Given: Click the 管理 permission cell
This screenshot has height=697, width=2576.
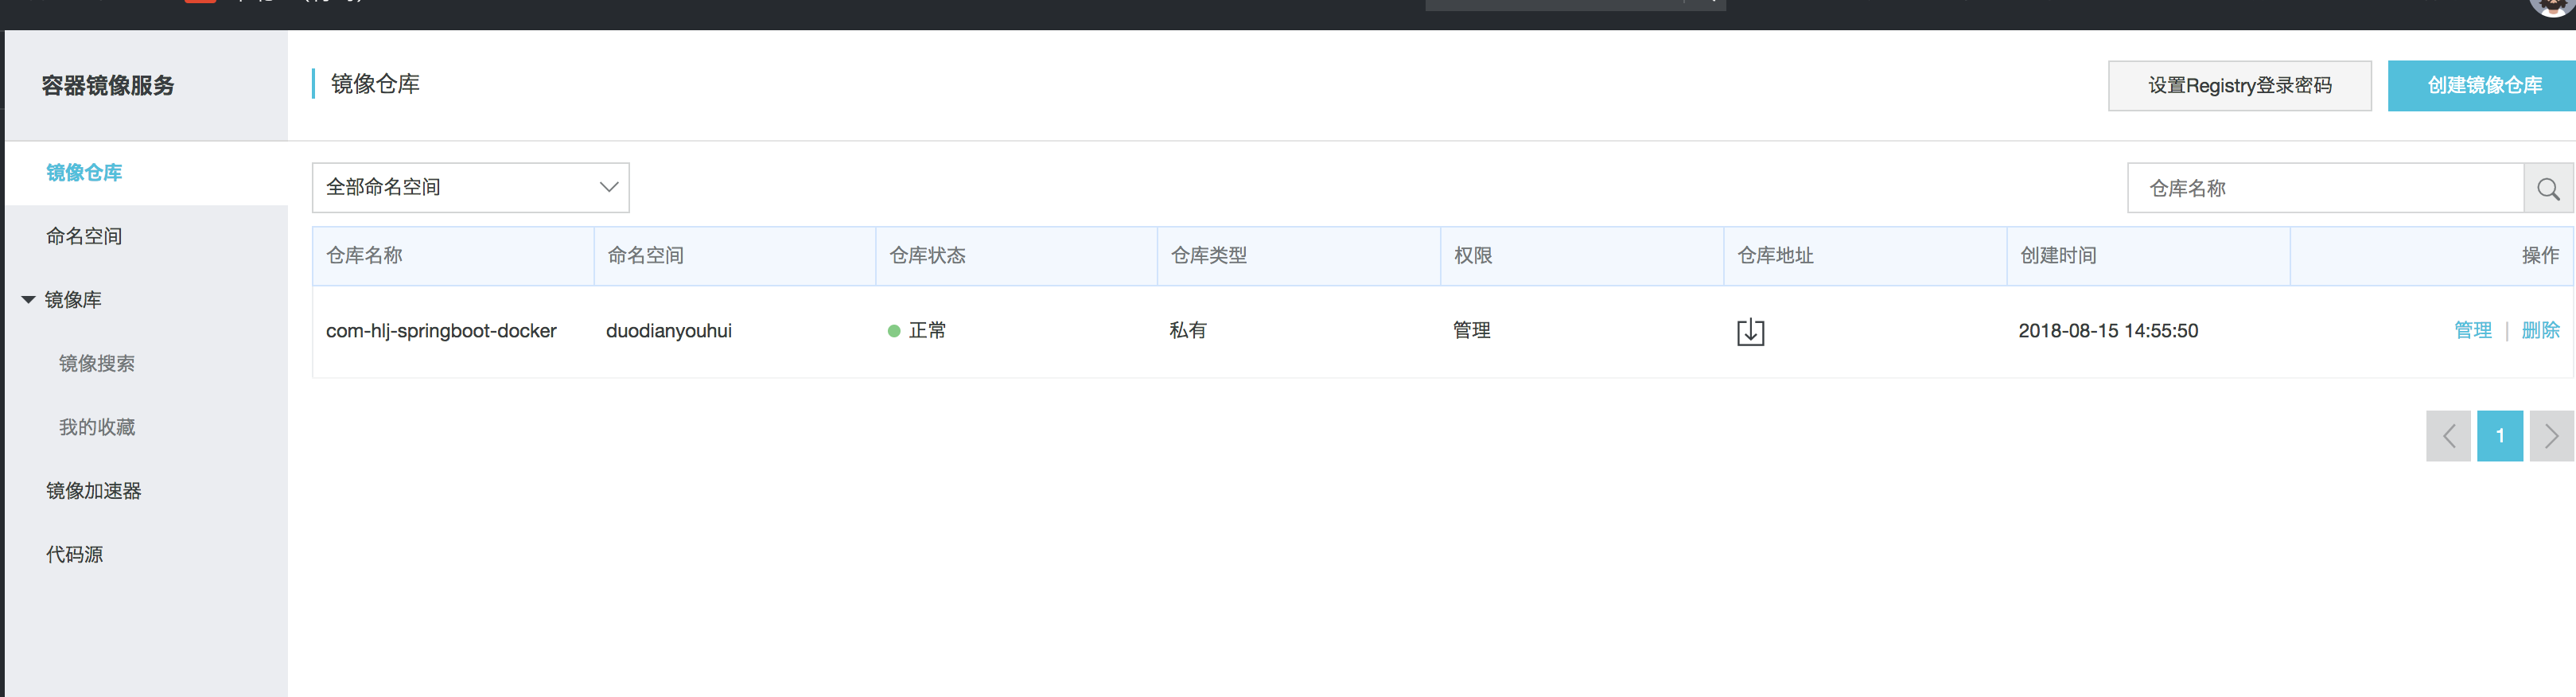Looking at the screenshot, I should [x=1471, y=331].
